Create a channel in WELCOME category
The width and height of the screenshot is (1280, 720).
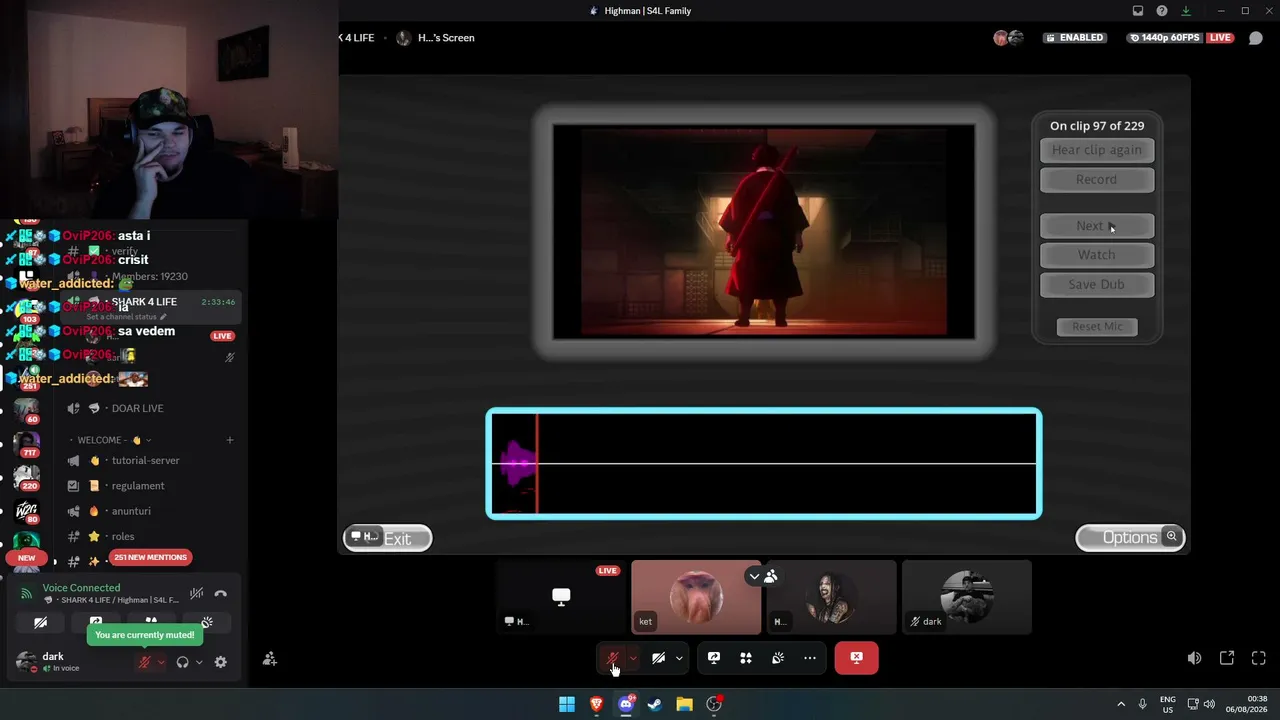pos(229,440)
